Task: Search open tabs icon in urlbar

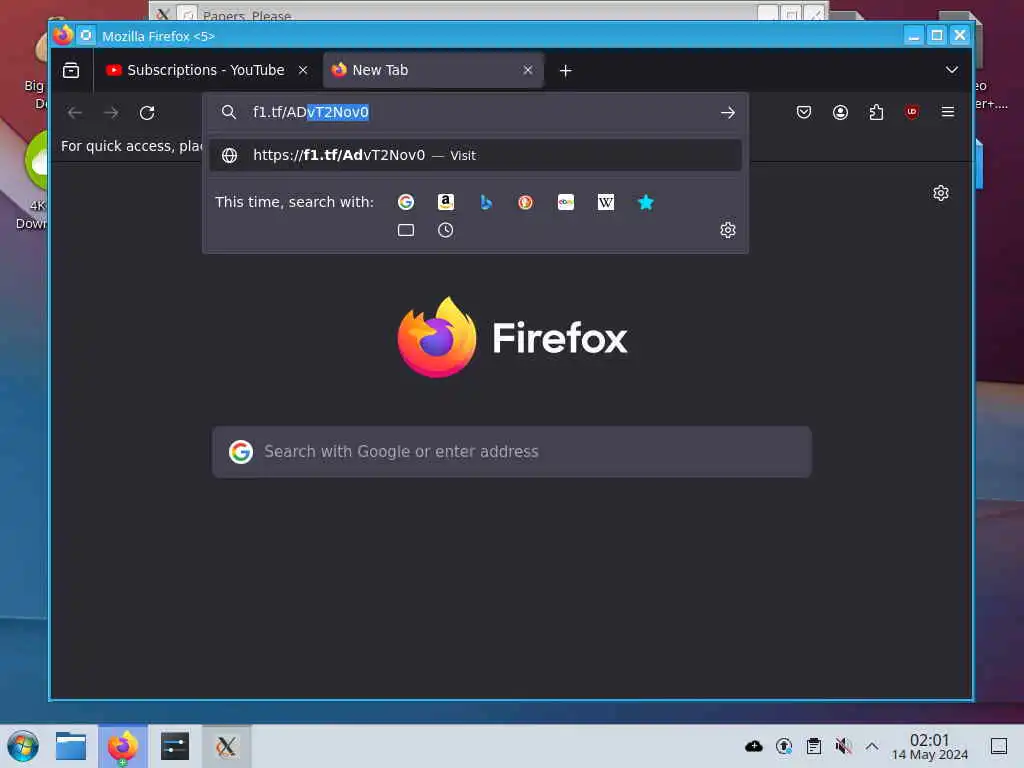Action: (406, 230)
